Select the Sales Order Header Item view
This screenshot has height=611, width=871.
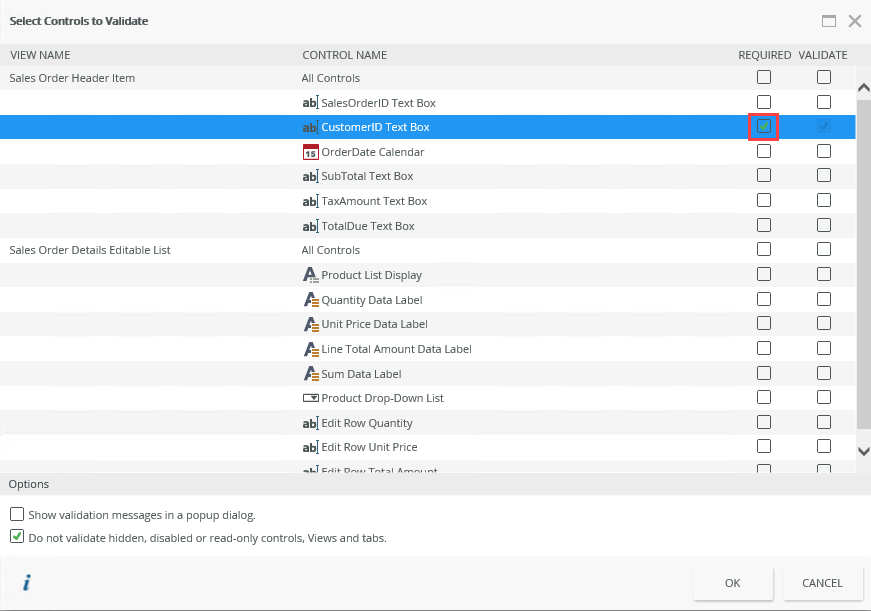pos(72,78)
